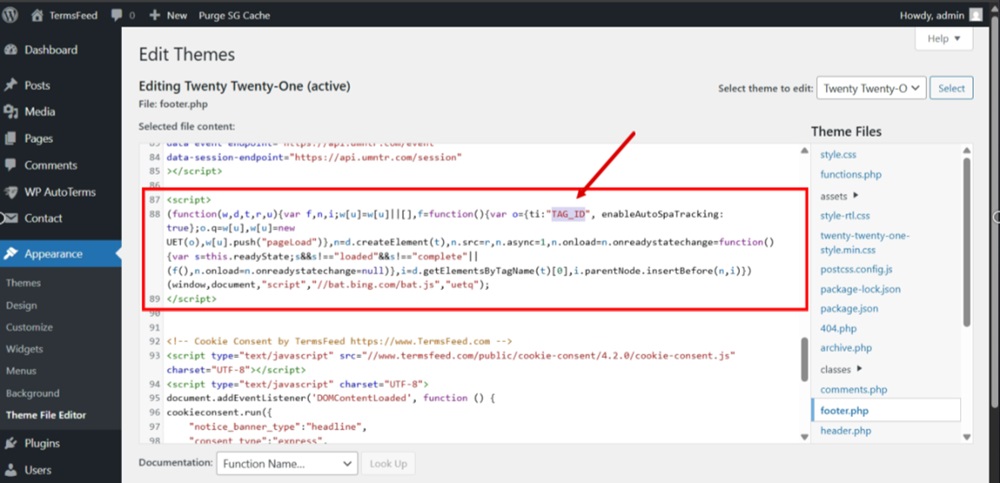Click the WP AutoTerms shield icon
This screenshot has width=1000, height=483.
[x=10, y=192]
